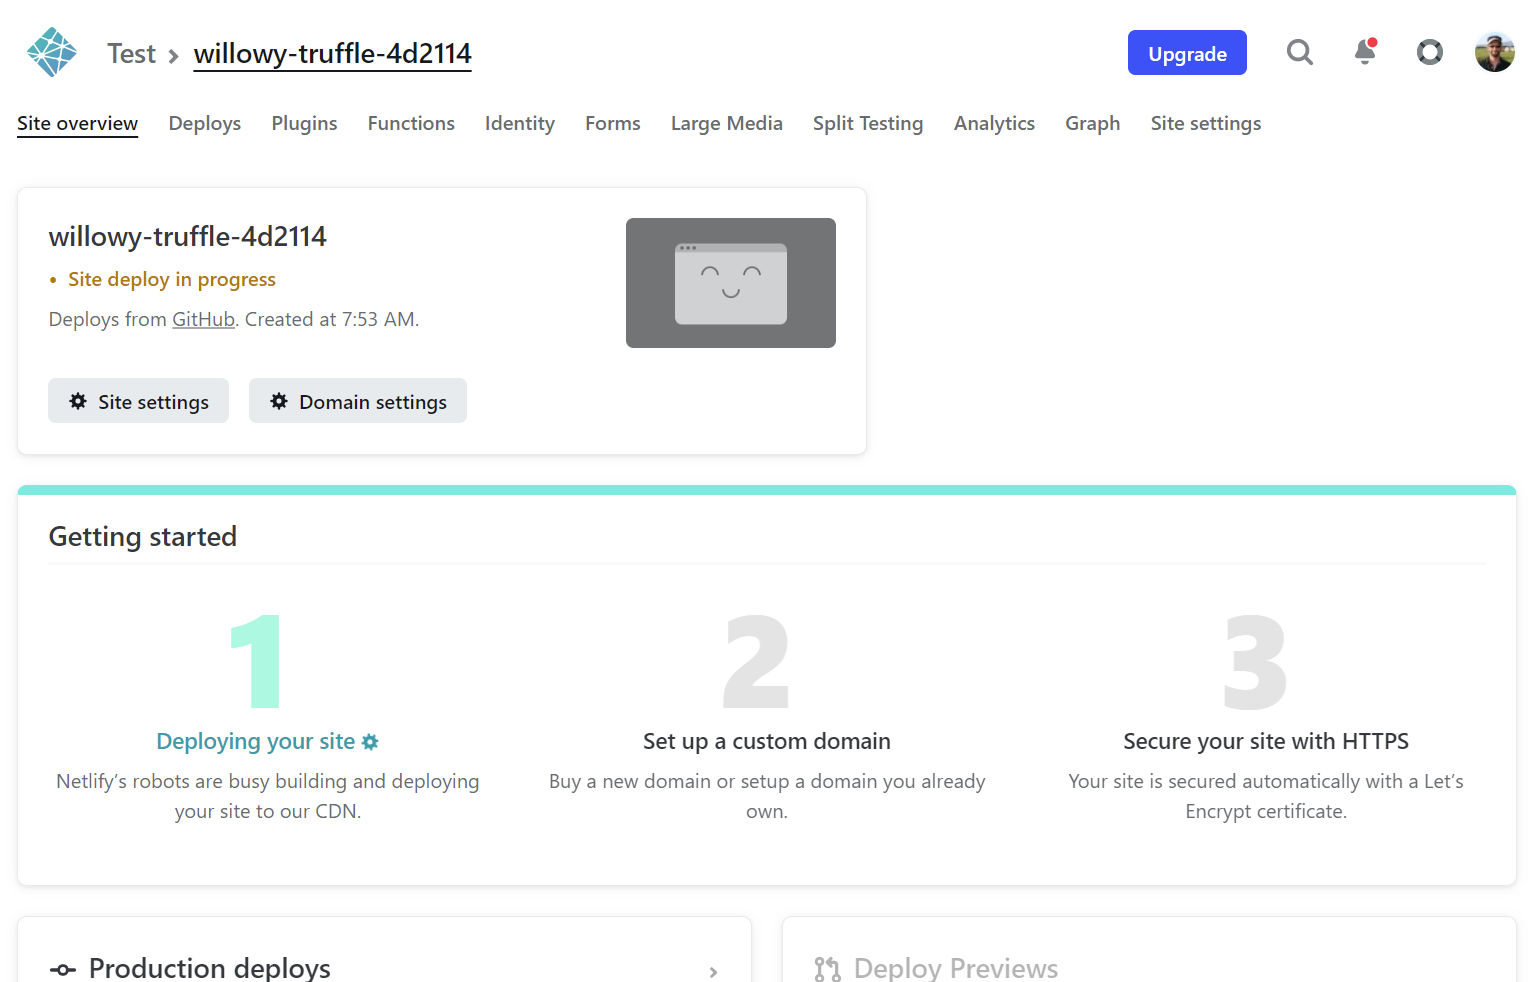
Task: Open the Domain settings button
Action: (x=358, y=401)
